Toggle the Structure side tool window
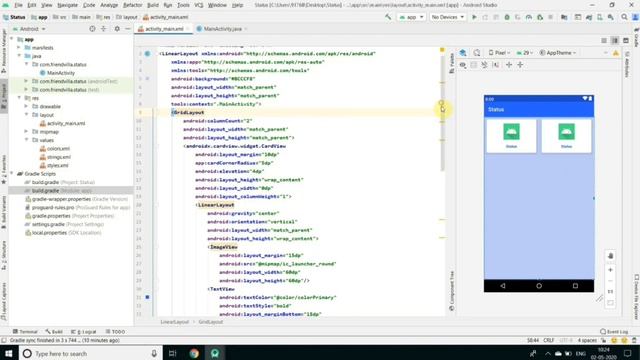This screenshot has height=360, width=640. tap(4, 255)
